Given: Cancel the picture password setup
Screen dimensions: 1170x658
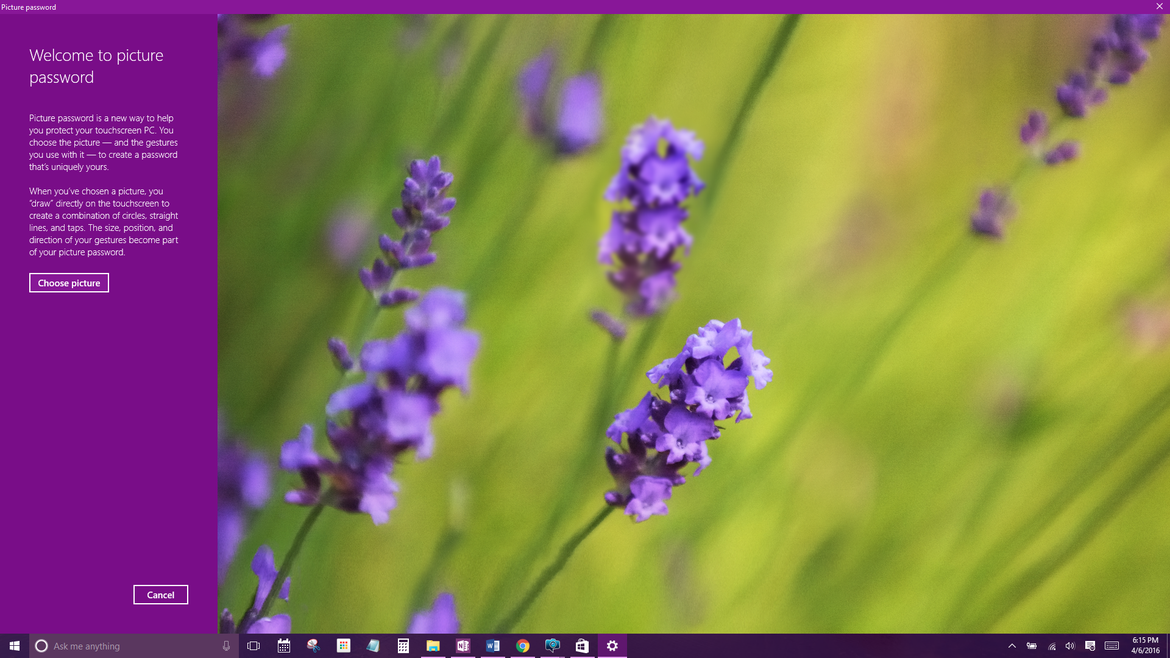Looking at the screenshot, I should [160, 594].
